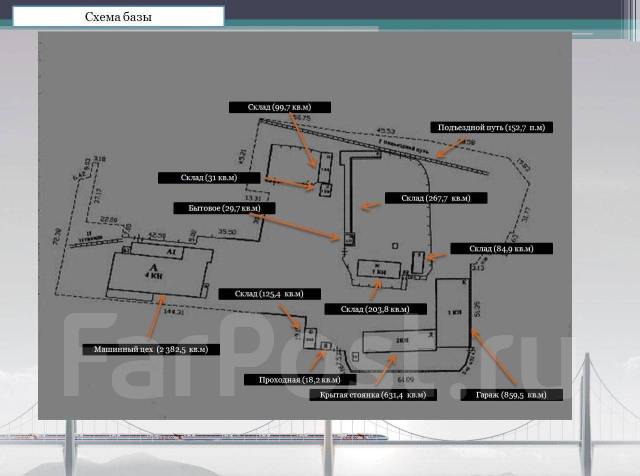This screenshot has height=476, width=640.
Task: Click the "2КН" covered parking building
Action: coord(400,342)
